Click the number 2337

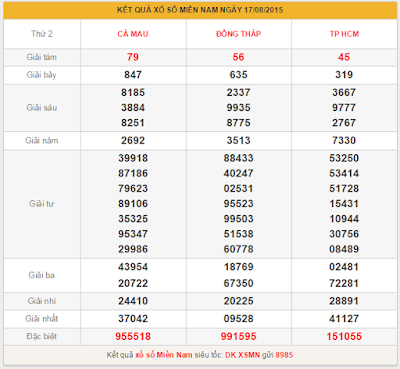coord(238,92)
